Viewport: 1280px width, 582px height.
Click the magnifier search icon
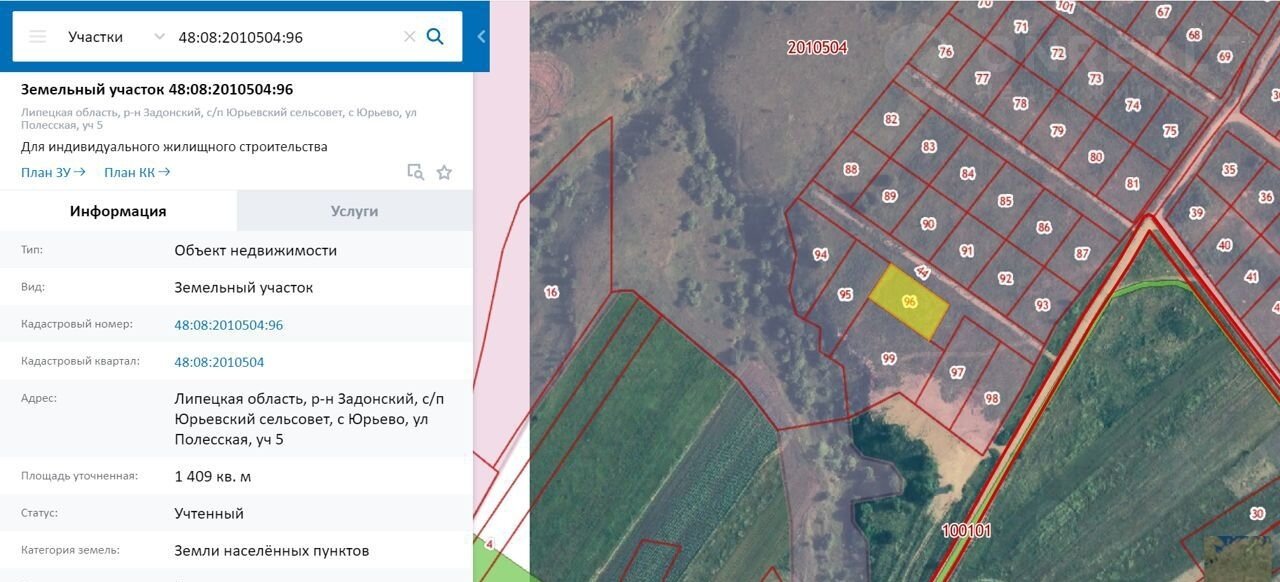click(435, 37)
